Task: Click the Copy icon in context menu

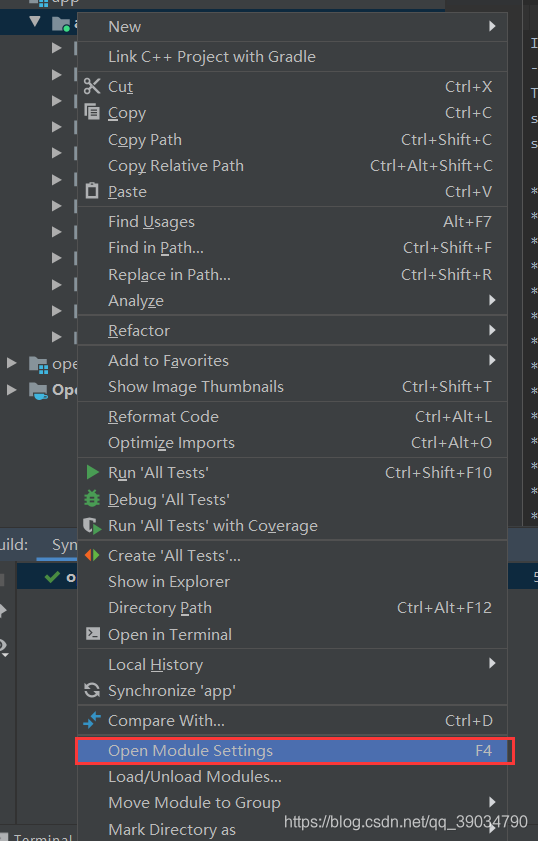Action: pyautogui.click(x=92, y=112)
